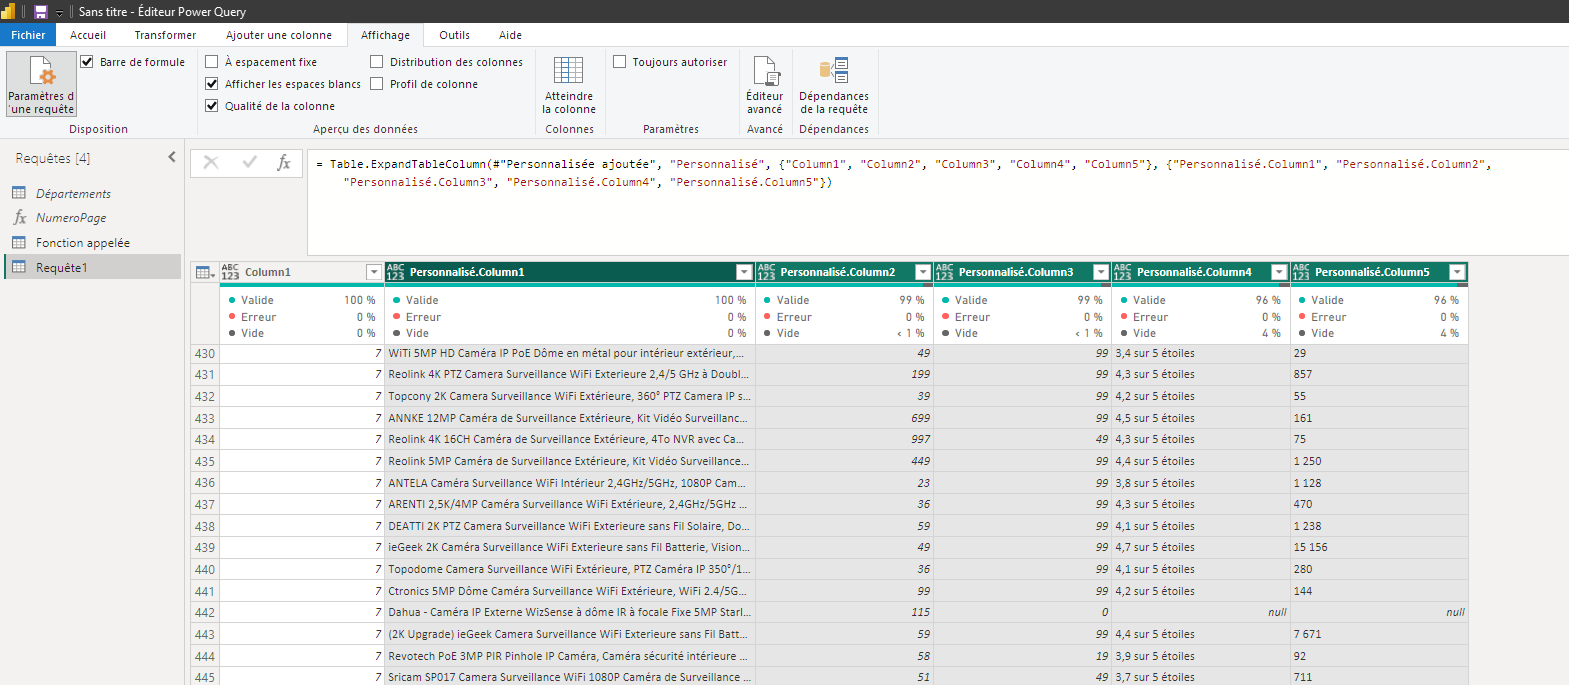Screen dimensions: 1569x685
Task: Click 'Revotech PoE 3MP PIR Pinhole' cell
Action: point(570,656)
